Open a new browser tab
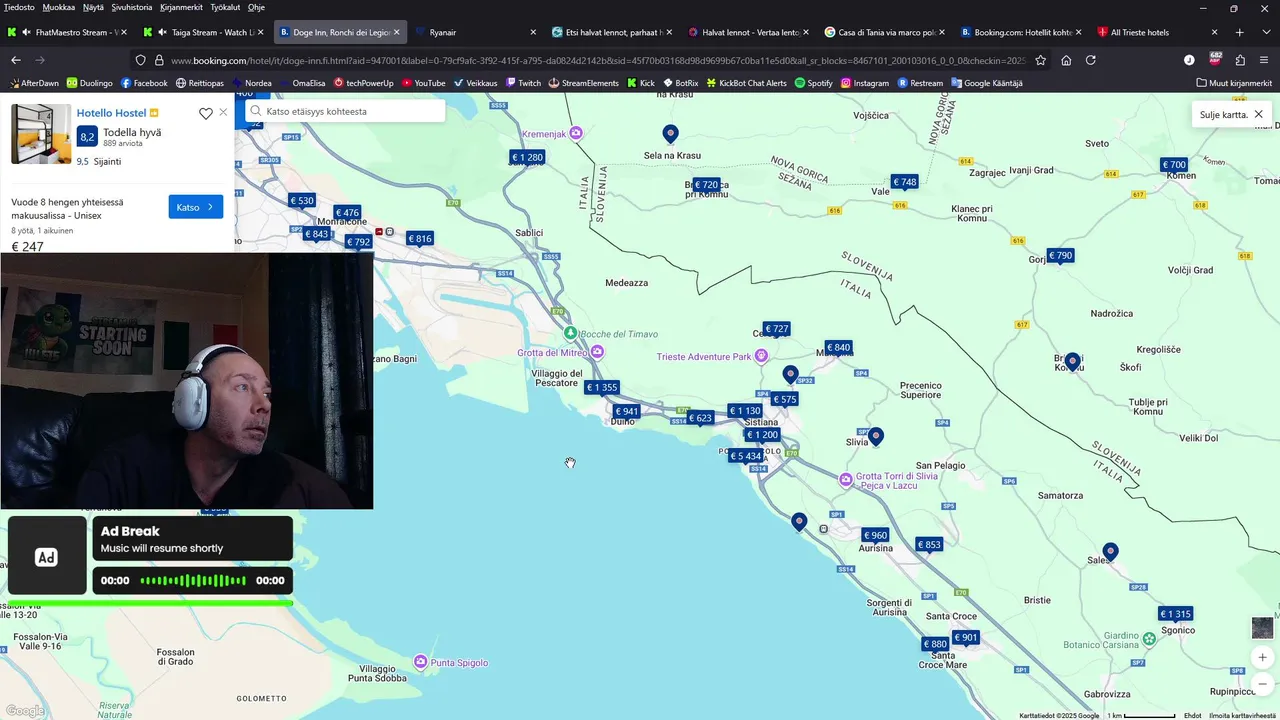Screen dimensions: 1280x720 pyautogui.click(x=1240, y=32)
